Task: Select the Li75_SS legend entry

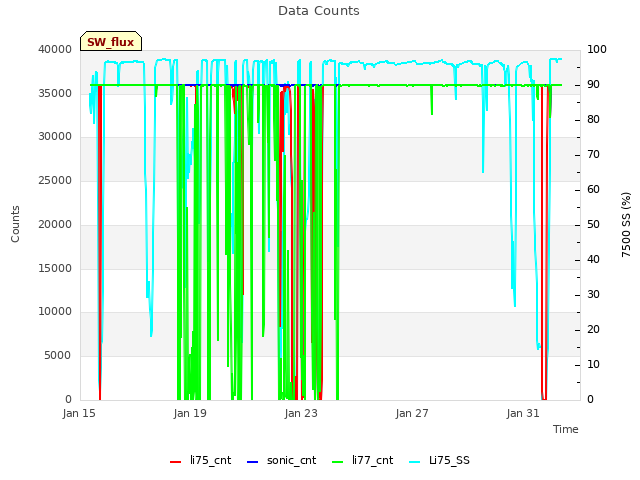Action: pos(439,460)
